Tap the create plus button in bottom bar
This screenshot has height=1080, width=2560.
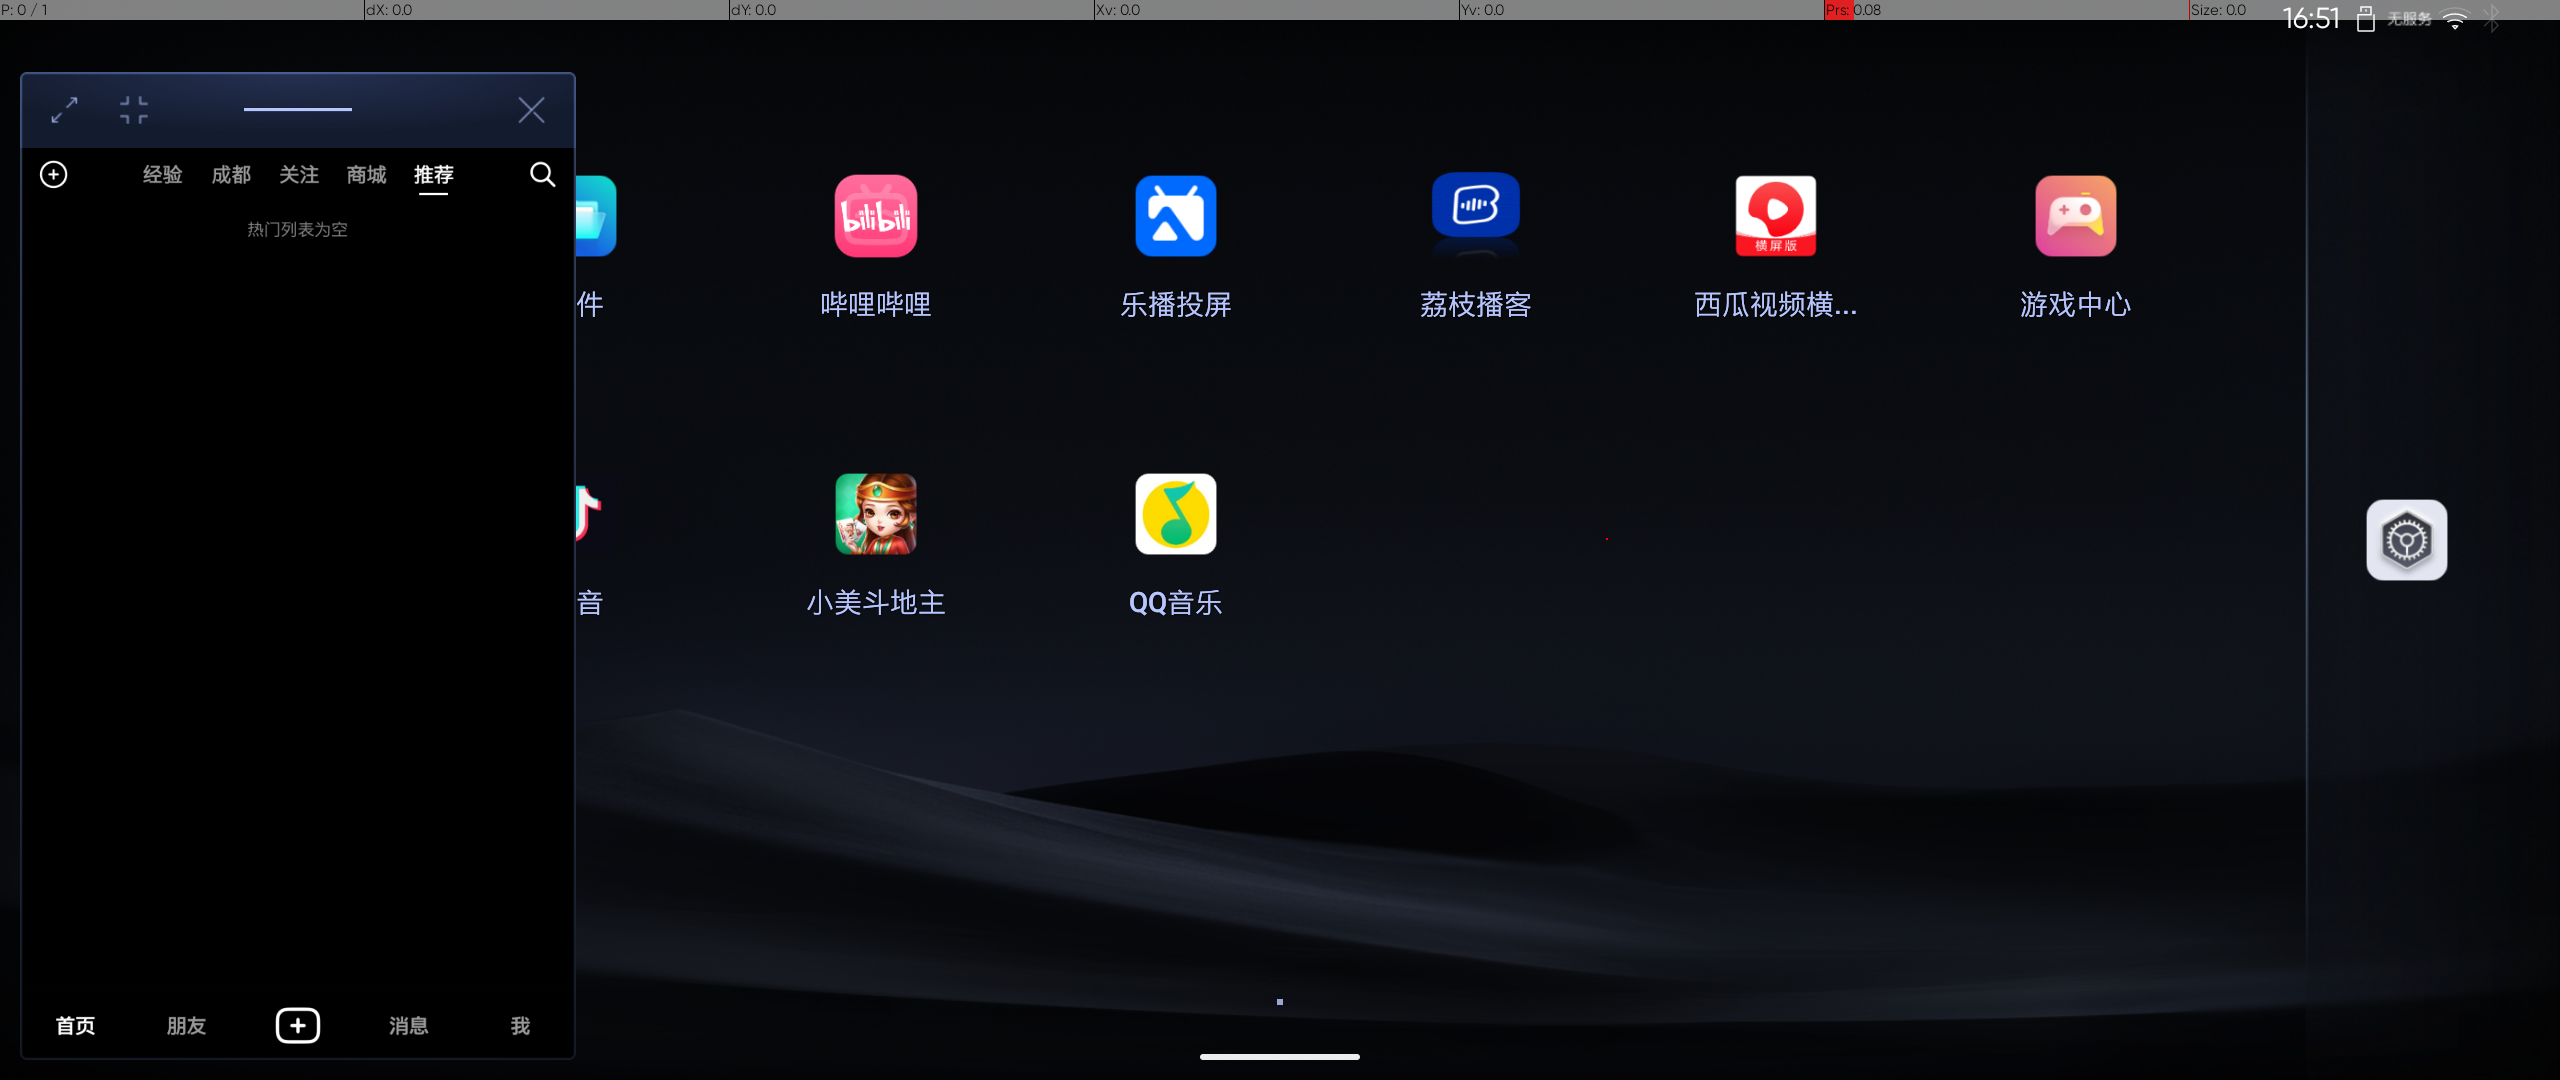click(298, 1026)
